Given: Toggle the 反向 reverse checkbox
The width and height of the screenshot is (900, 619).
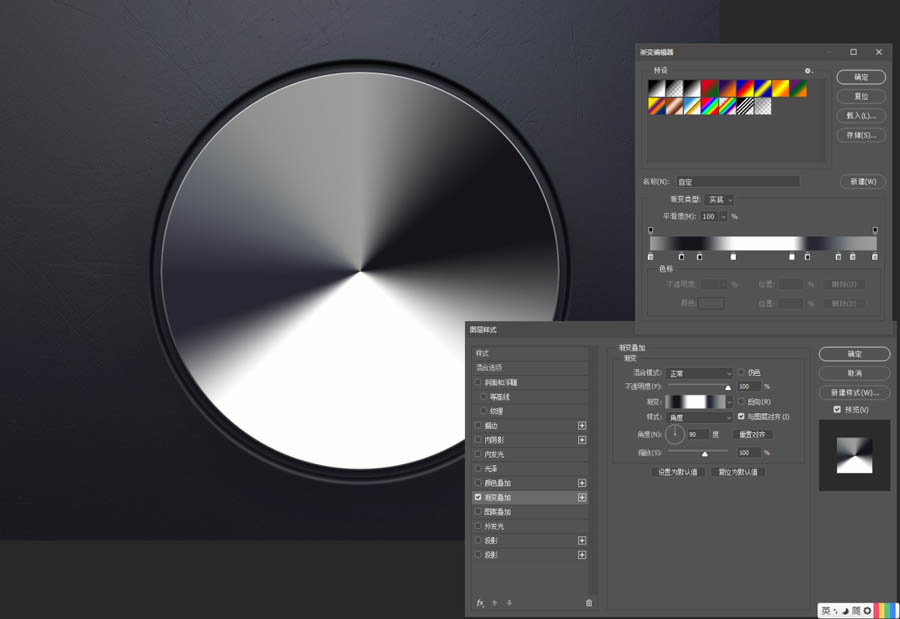Looking at the screenshot, I should tap(741, 401).
